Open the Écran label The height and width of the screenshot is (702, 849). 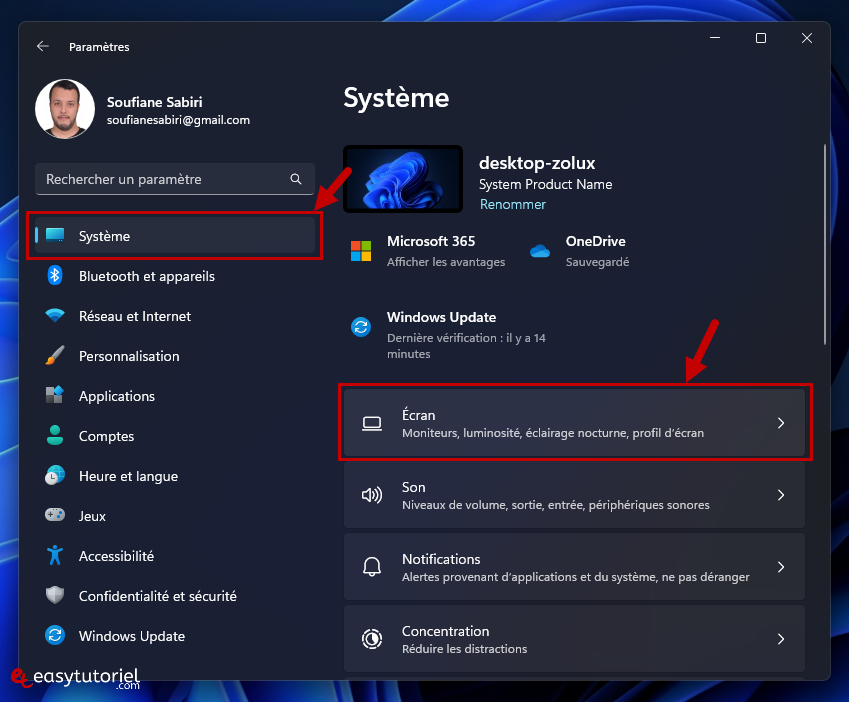(x=419, y=415)
